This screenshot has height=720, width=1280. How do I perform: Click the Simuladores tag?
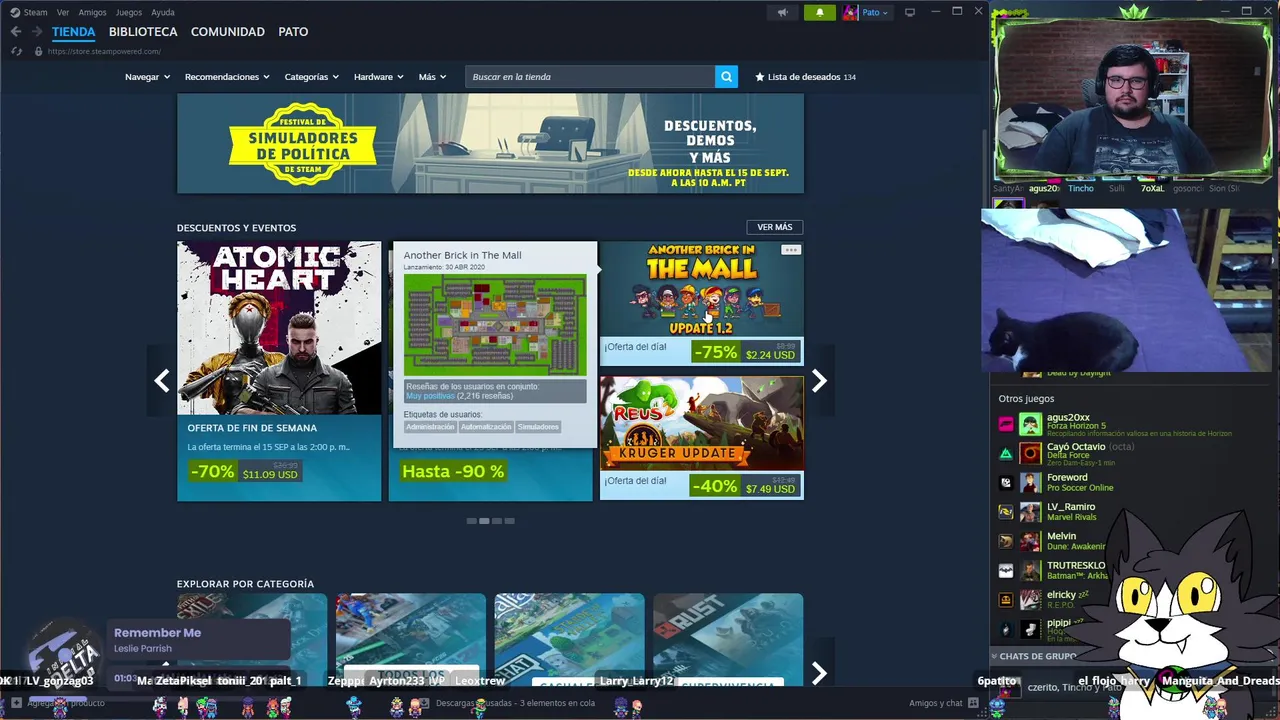[x=538, y=427]
